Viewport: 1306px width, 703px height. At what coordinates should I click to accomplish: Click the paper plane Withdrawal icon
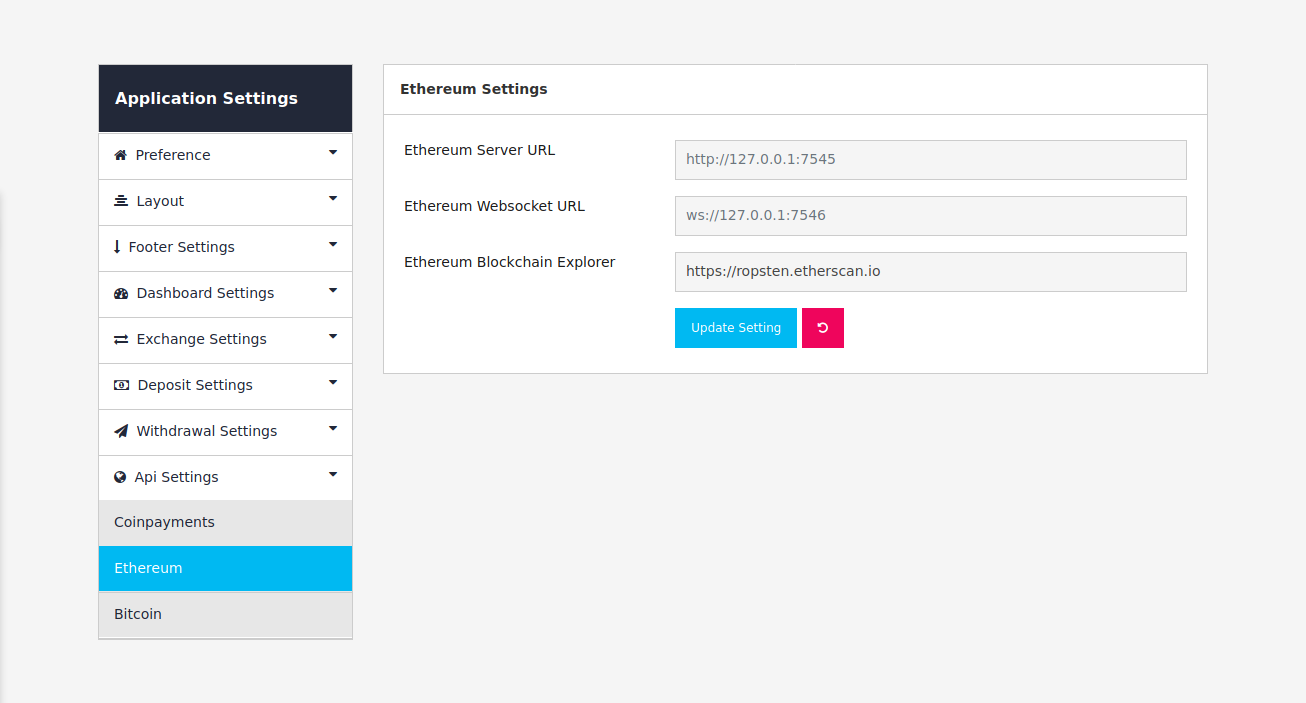click(x=121, y=431)
